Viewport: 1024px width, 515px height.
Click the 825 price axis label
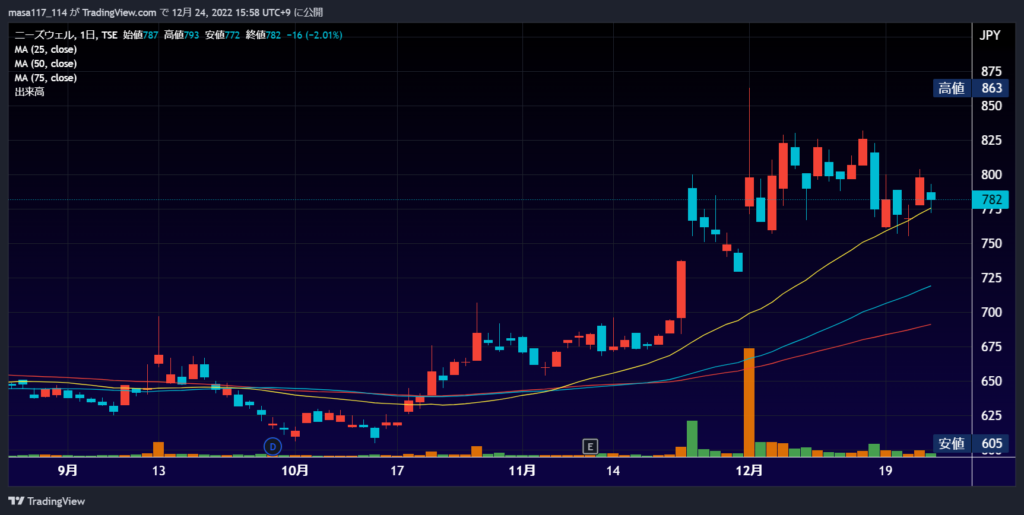tap(991, 140)
